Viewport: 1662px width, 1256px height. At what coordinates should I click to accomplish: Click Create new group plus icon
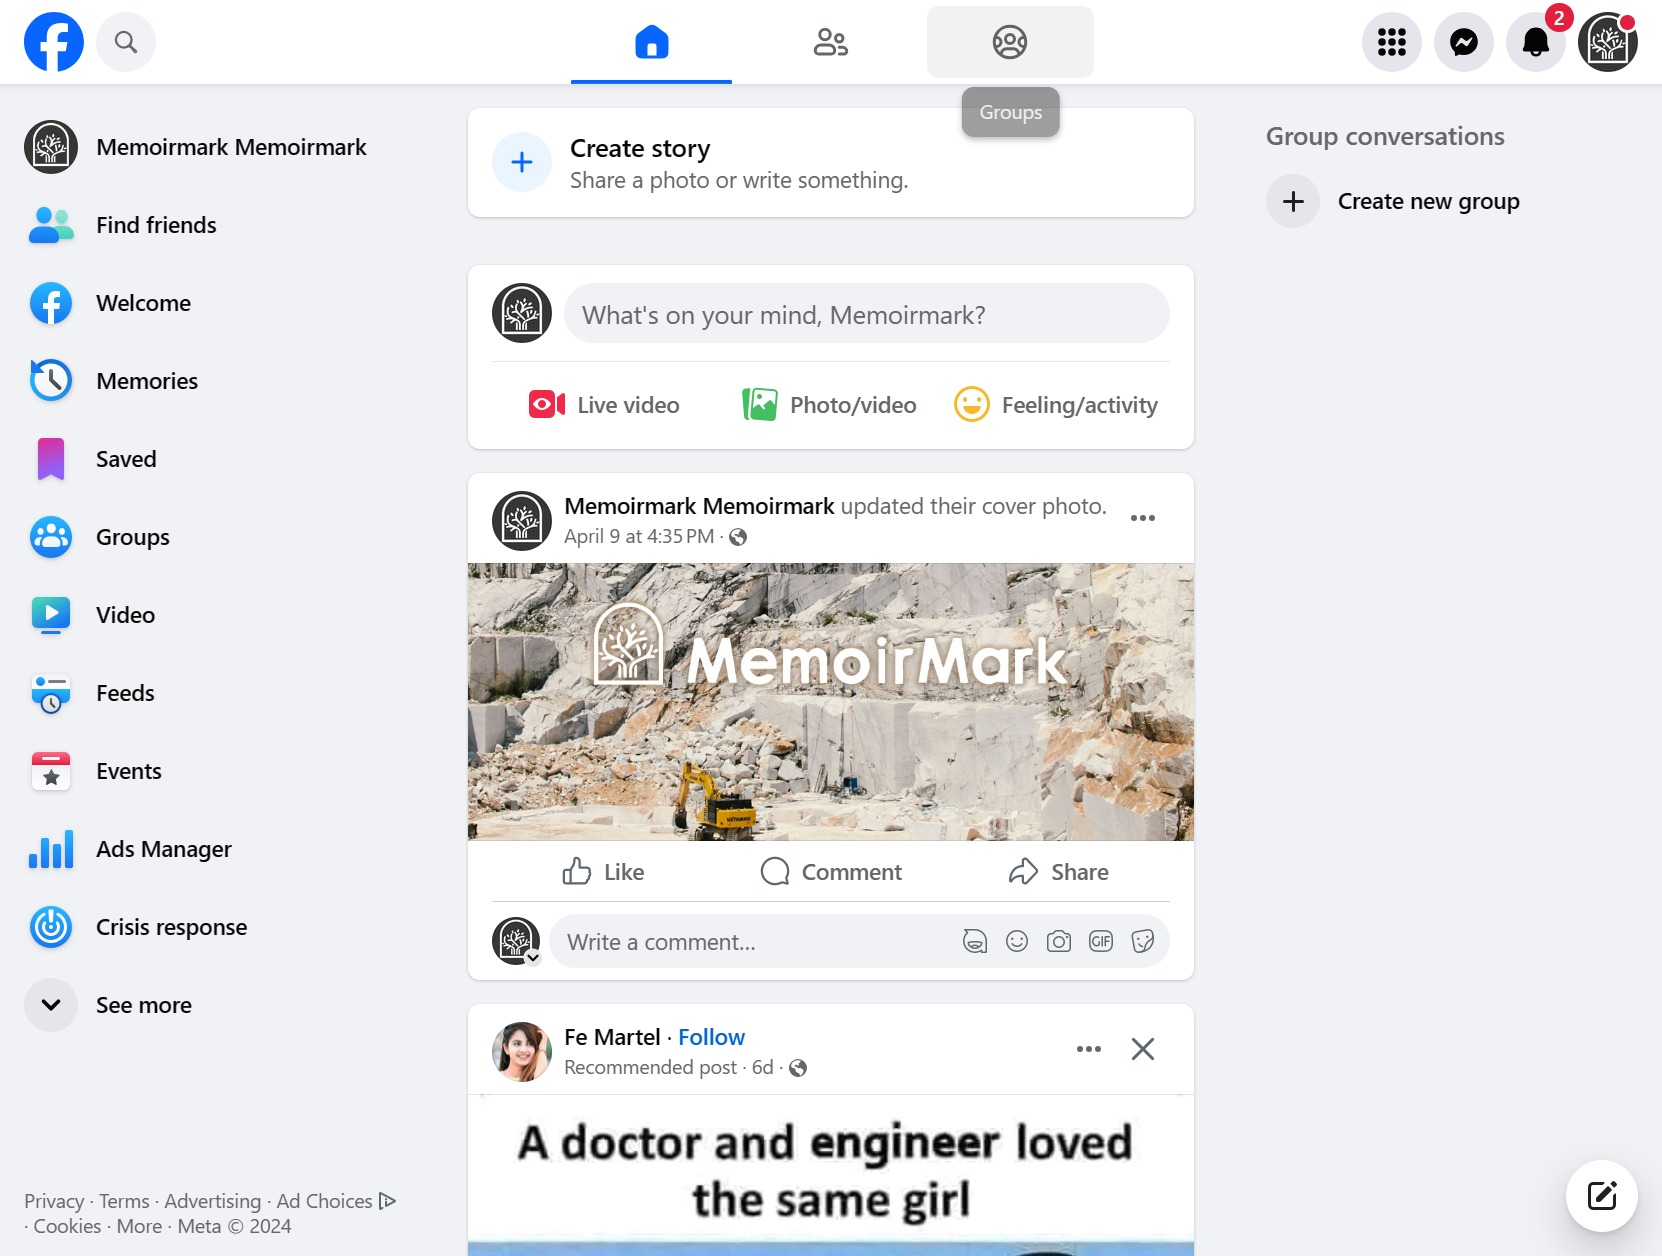[x=1293, y=201]
